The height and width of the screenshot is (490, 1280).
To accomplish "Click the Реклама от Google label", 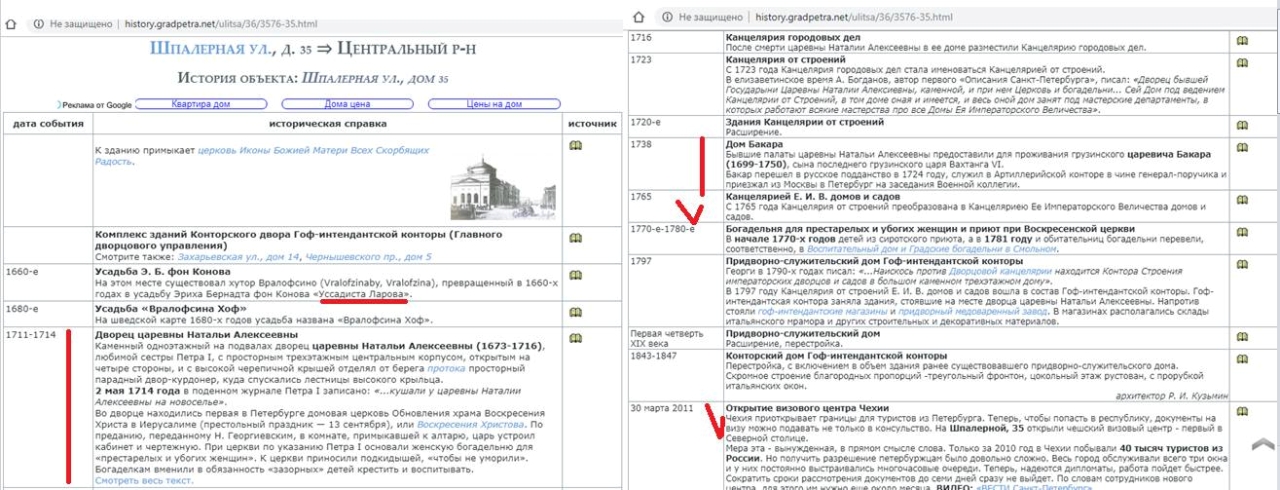I will (96, 104).
